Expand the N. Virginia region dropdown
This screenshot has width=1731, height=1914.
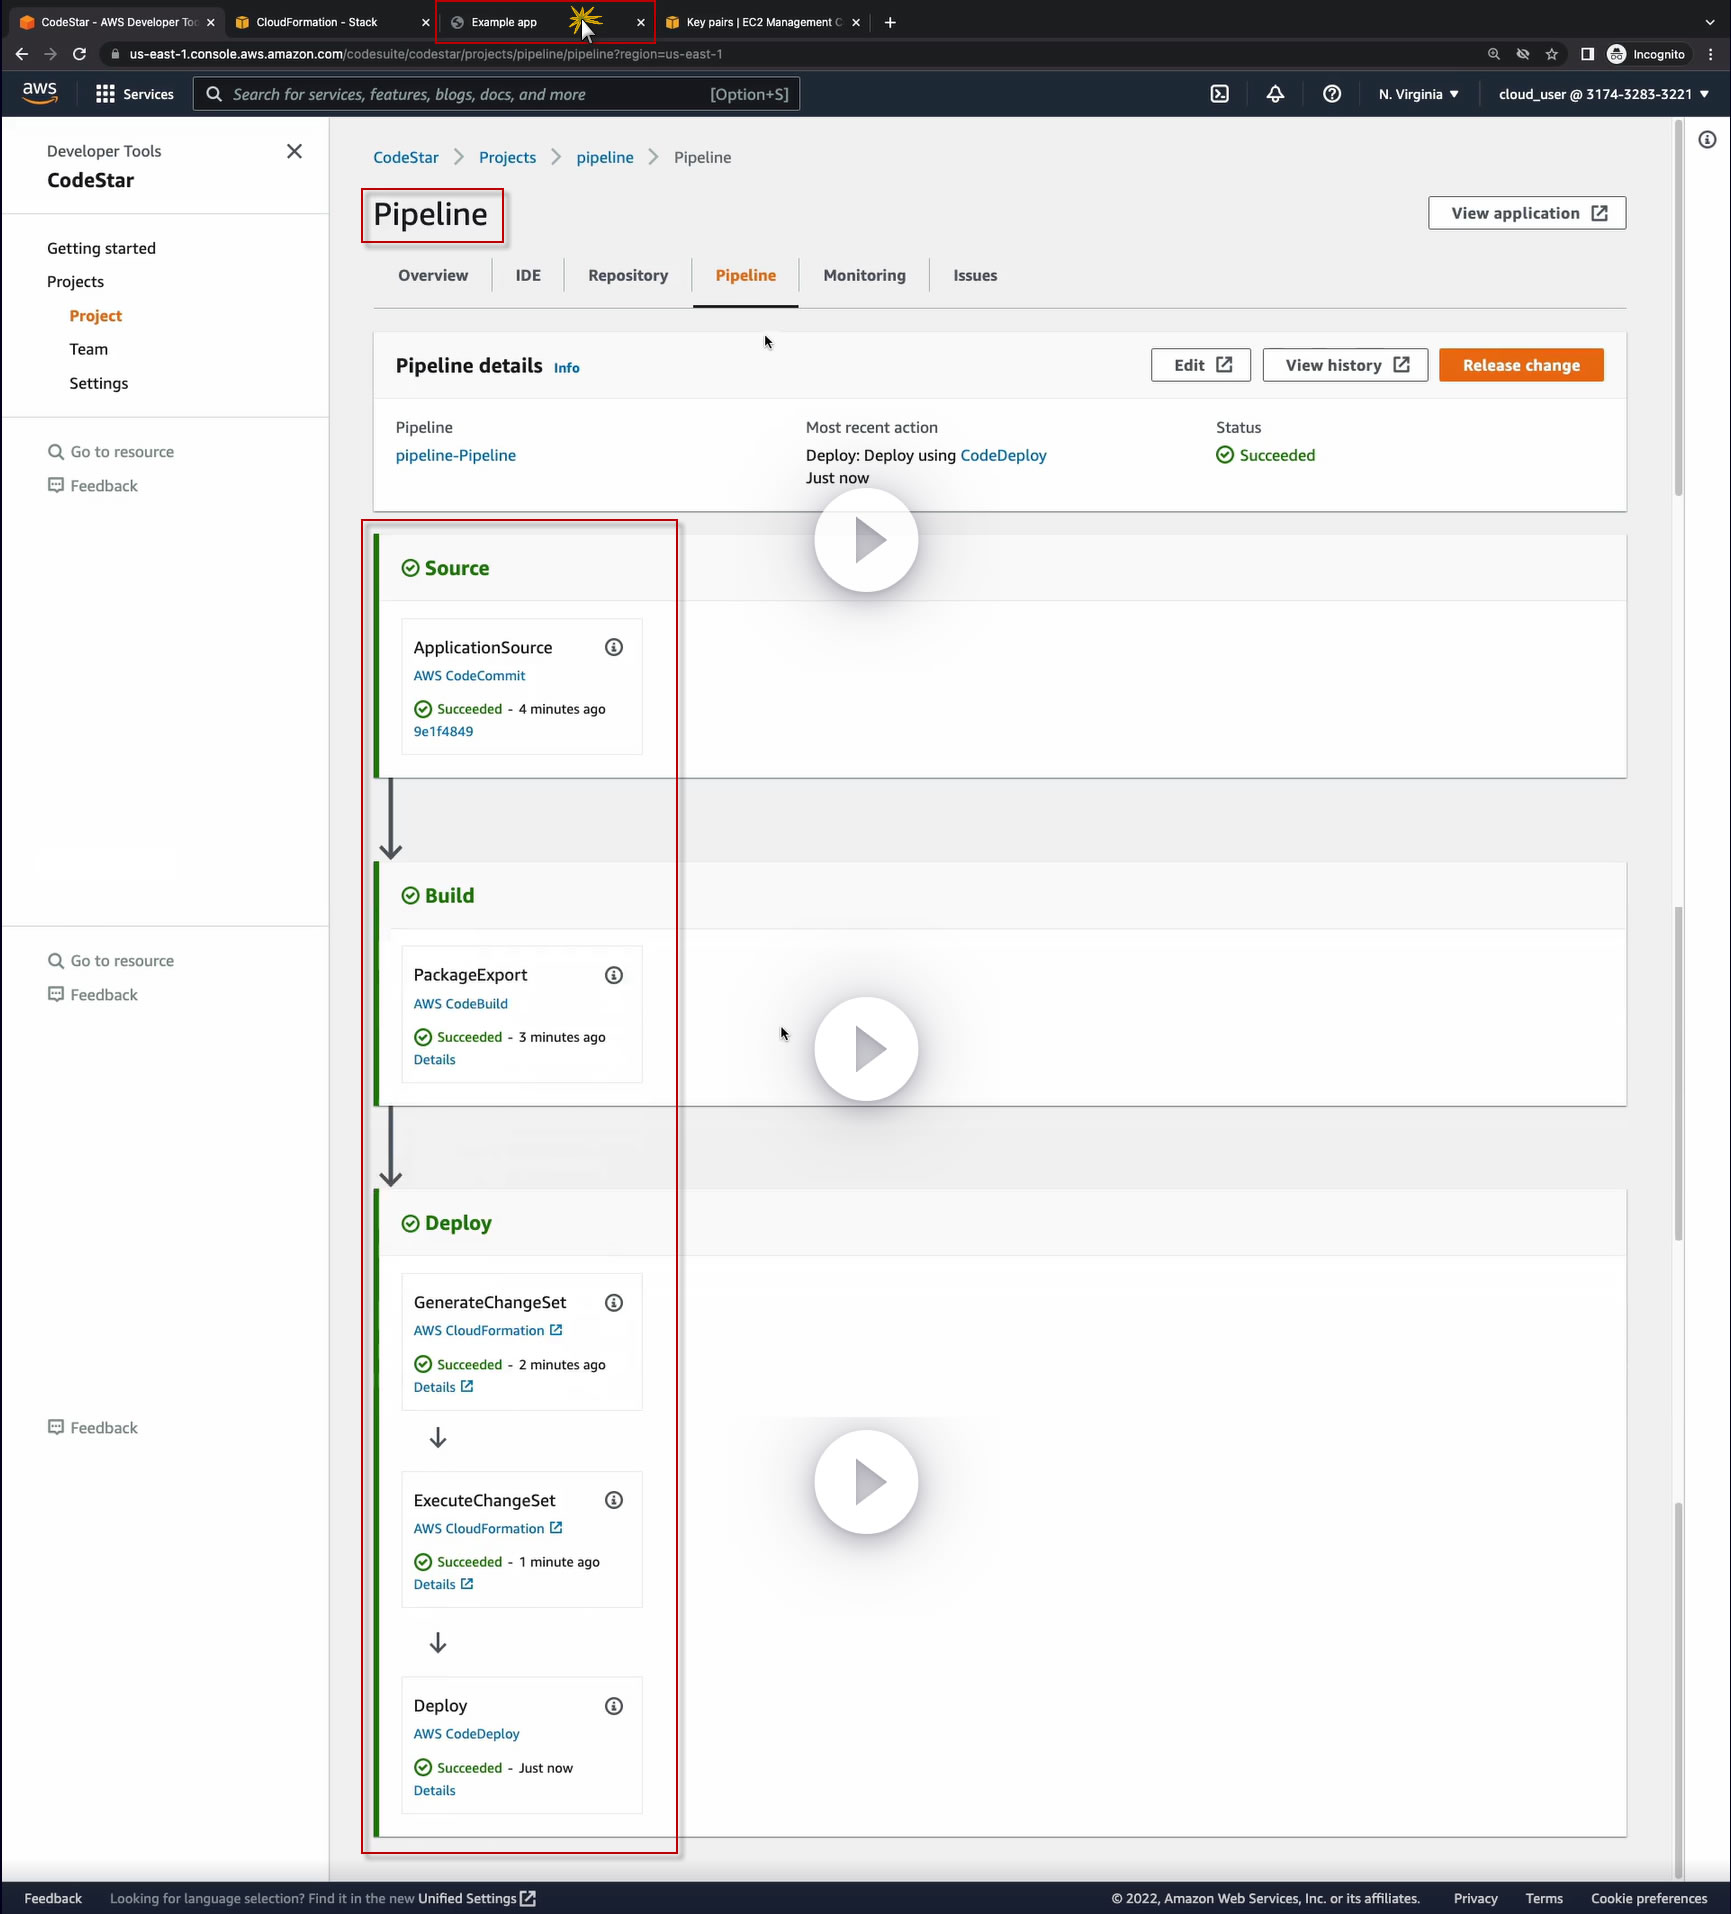click(x=1418, y=94)
